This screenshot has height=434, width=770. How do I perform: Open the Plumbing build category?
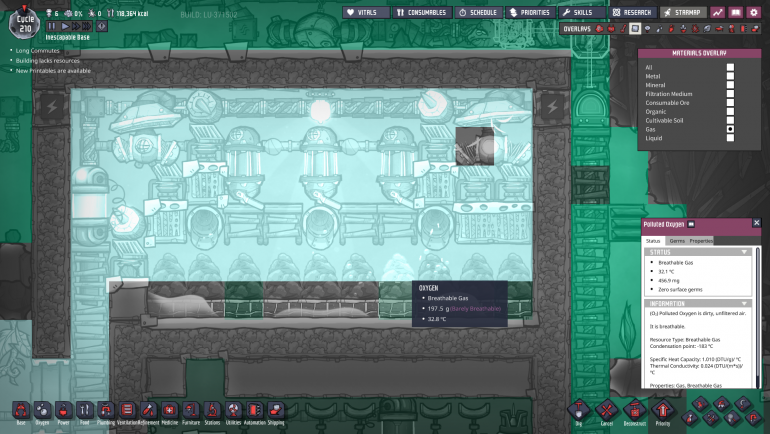[106, 410]
